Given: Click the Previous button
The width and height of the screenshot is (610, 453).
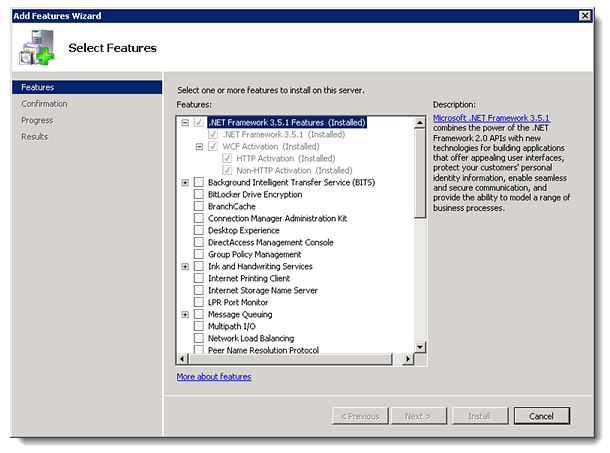Looking at the screenshot, I should pos(360,416).
